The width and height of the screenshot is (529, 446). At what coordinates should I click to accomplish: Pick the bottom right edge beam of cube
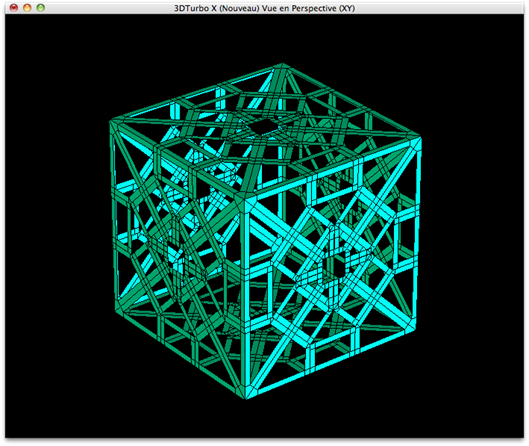click(x=331, y=363)
